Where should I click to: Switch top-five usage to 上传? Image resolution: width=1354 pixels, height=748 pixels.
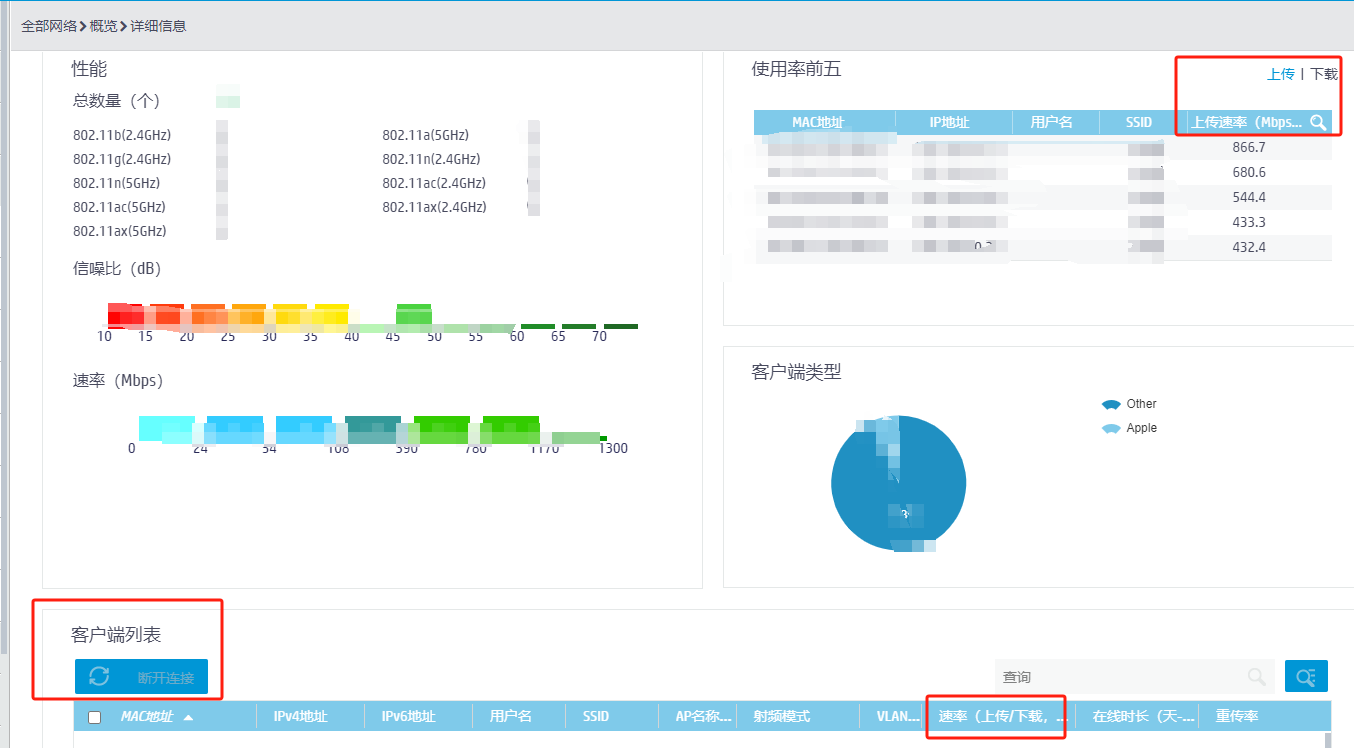coord(1281,74)
